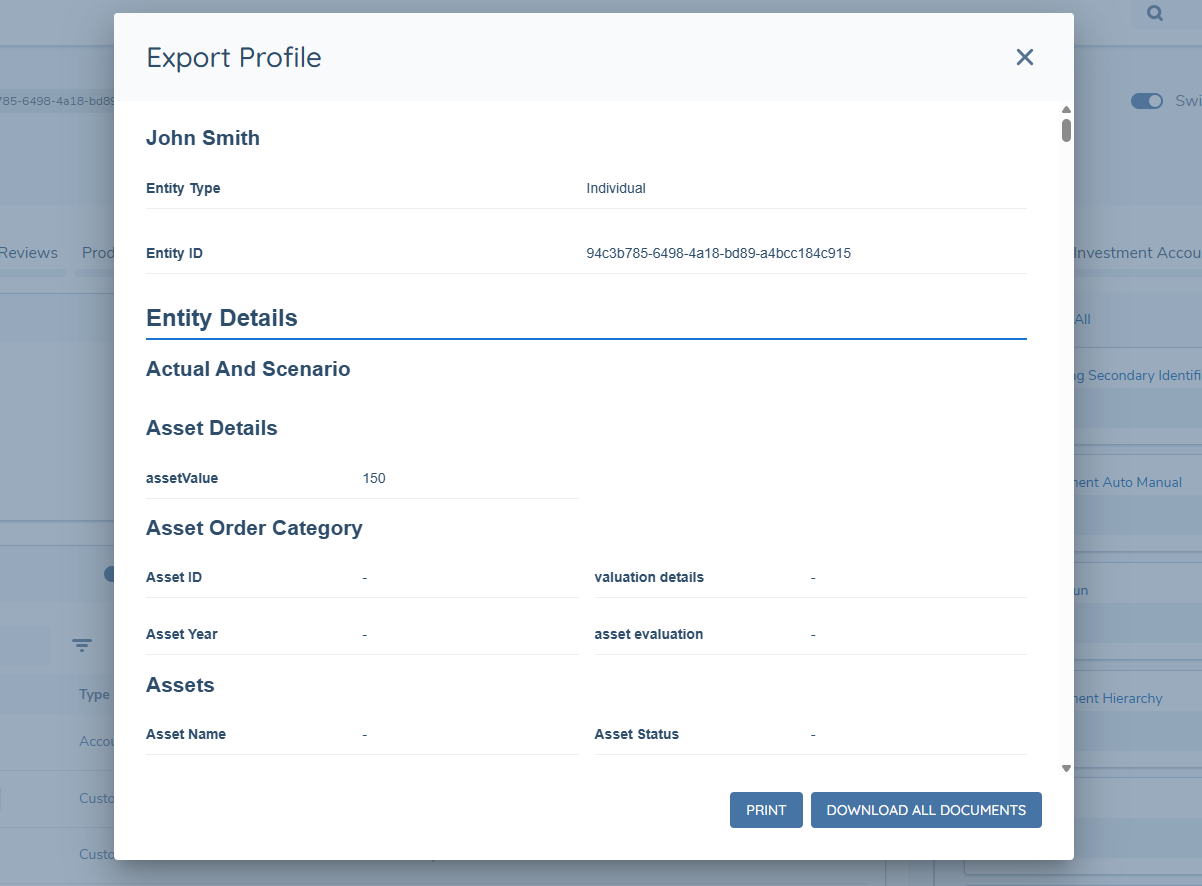1202x886 pixels.
Task: Click the filter icon above the table
Action: tap(81, 645)
